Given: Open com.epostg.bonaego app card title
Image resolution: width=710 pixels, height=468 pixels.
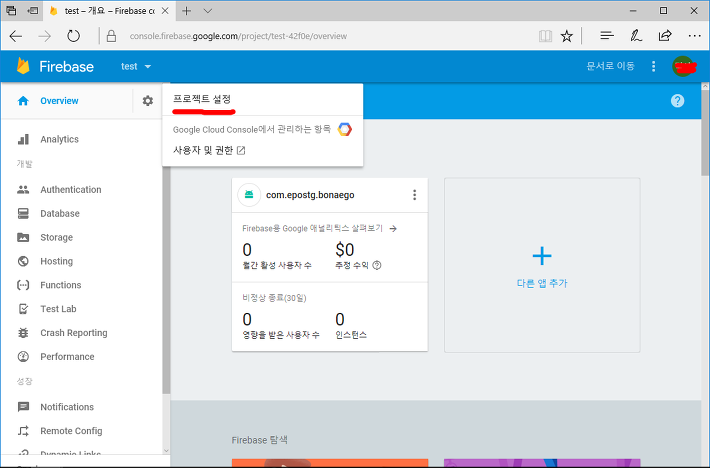Looking at the screenshot, I should 310,195.
